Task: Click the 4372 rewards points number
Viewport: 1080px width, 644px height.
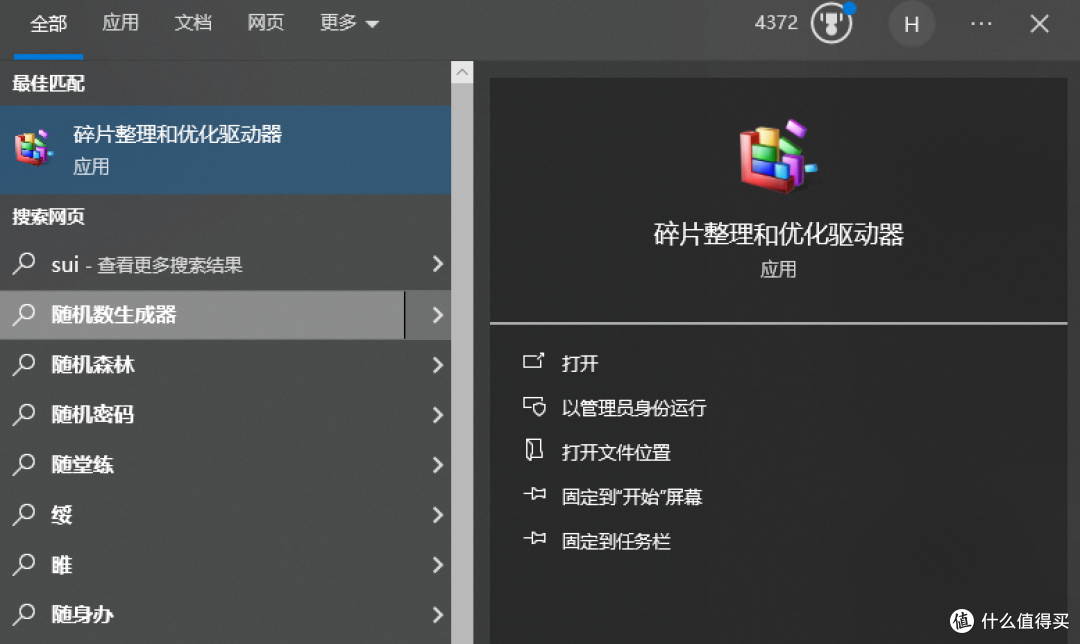Action: (x=776, y=23)
